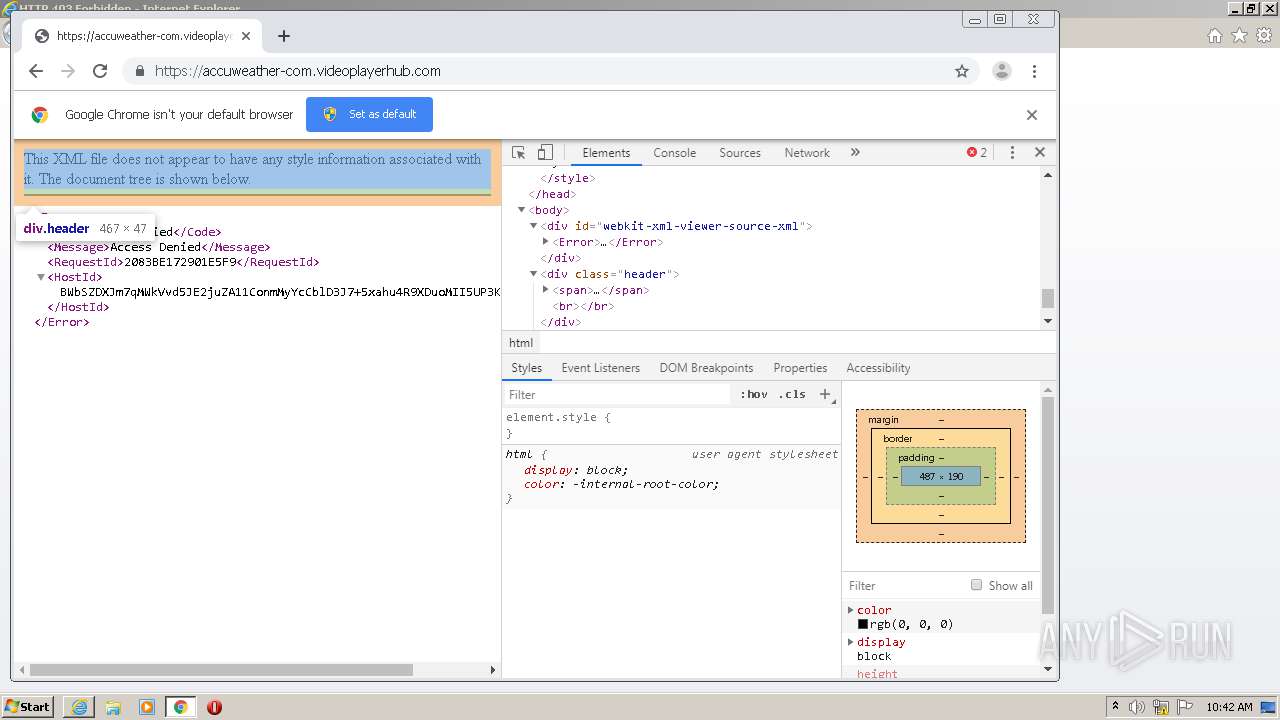Show more DevTools tabs with the chevron
This screenshot has width=1280, height=720.
(855, 153)
